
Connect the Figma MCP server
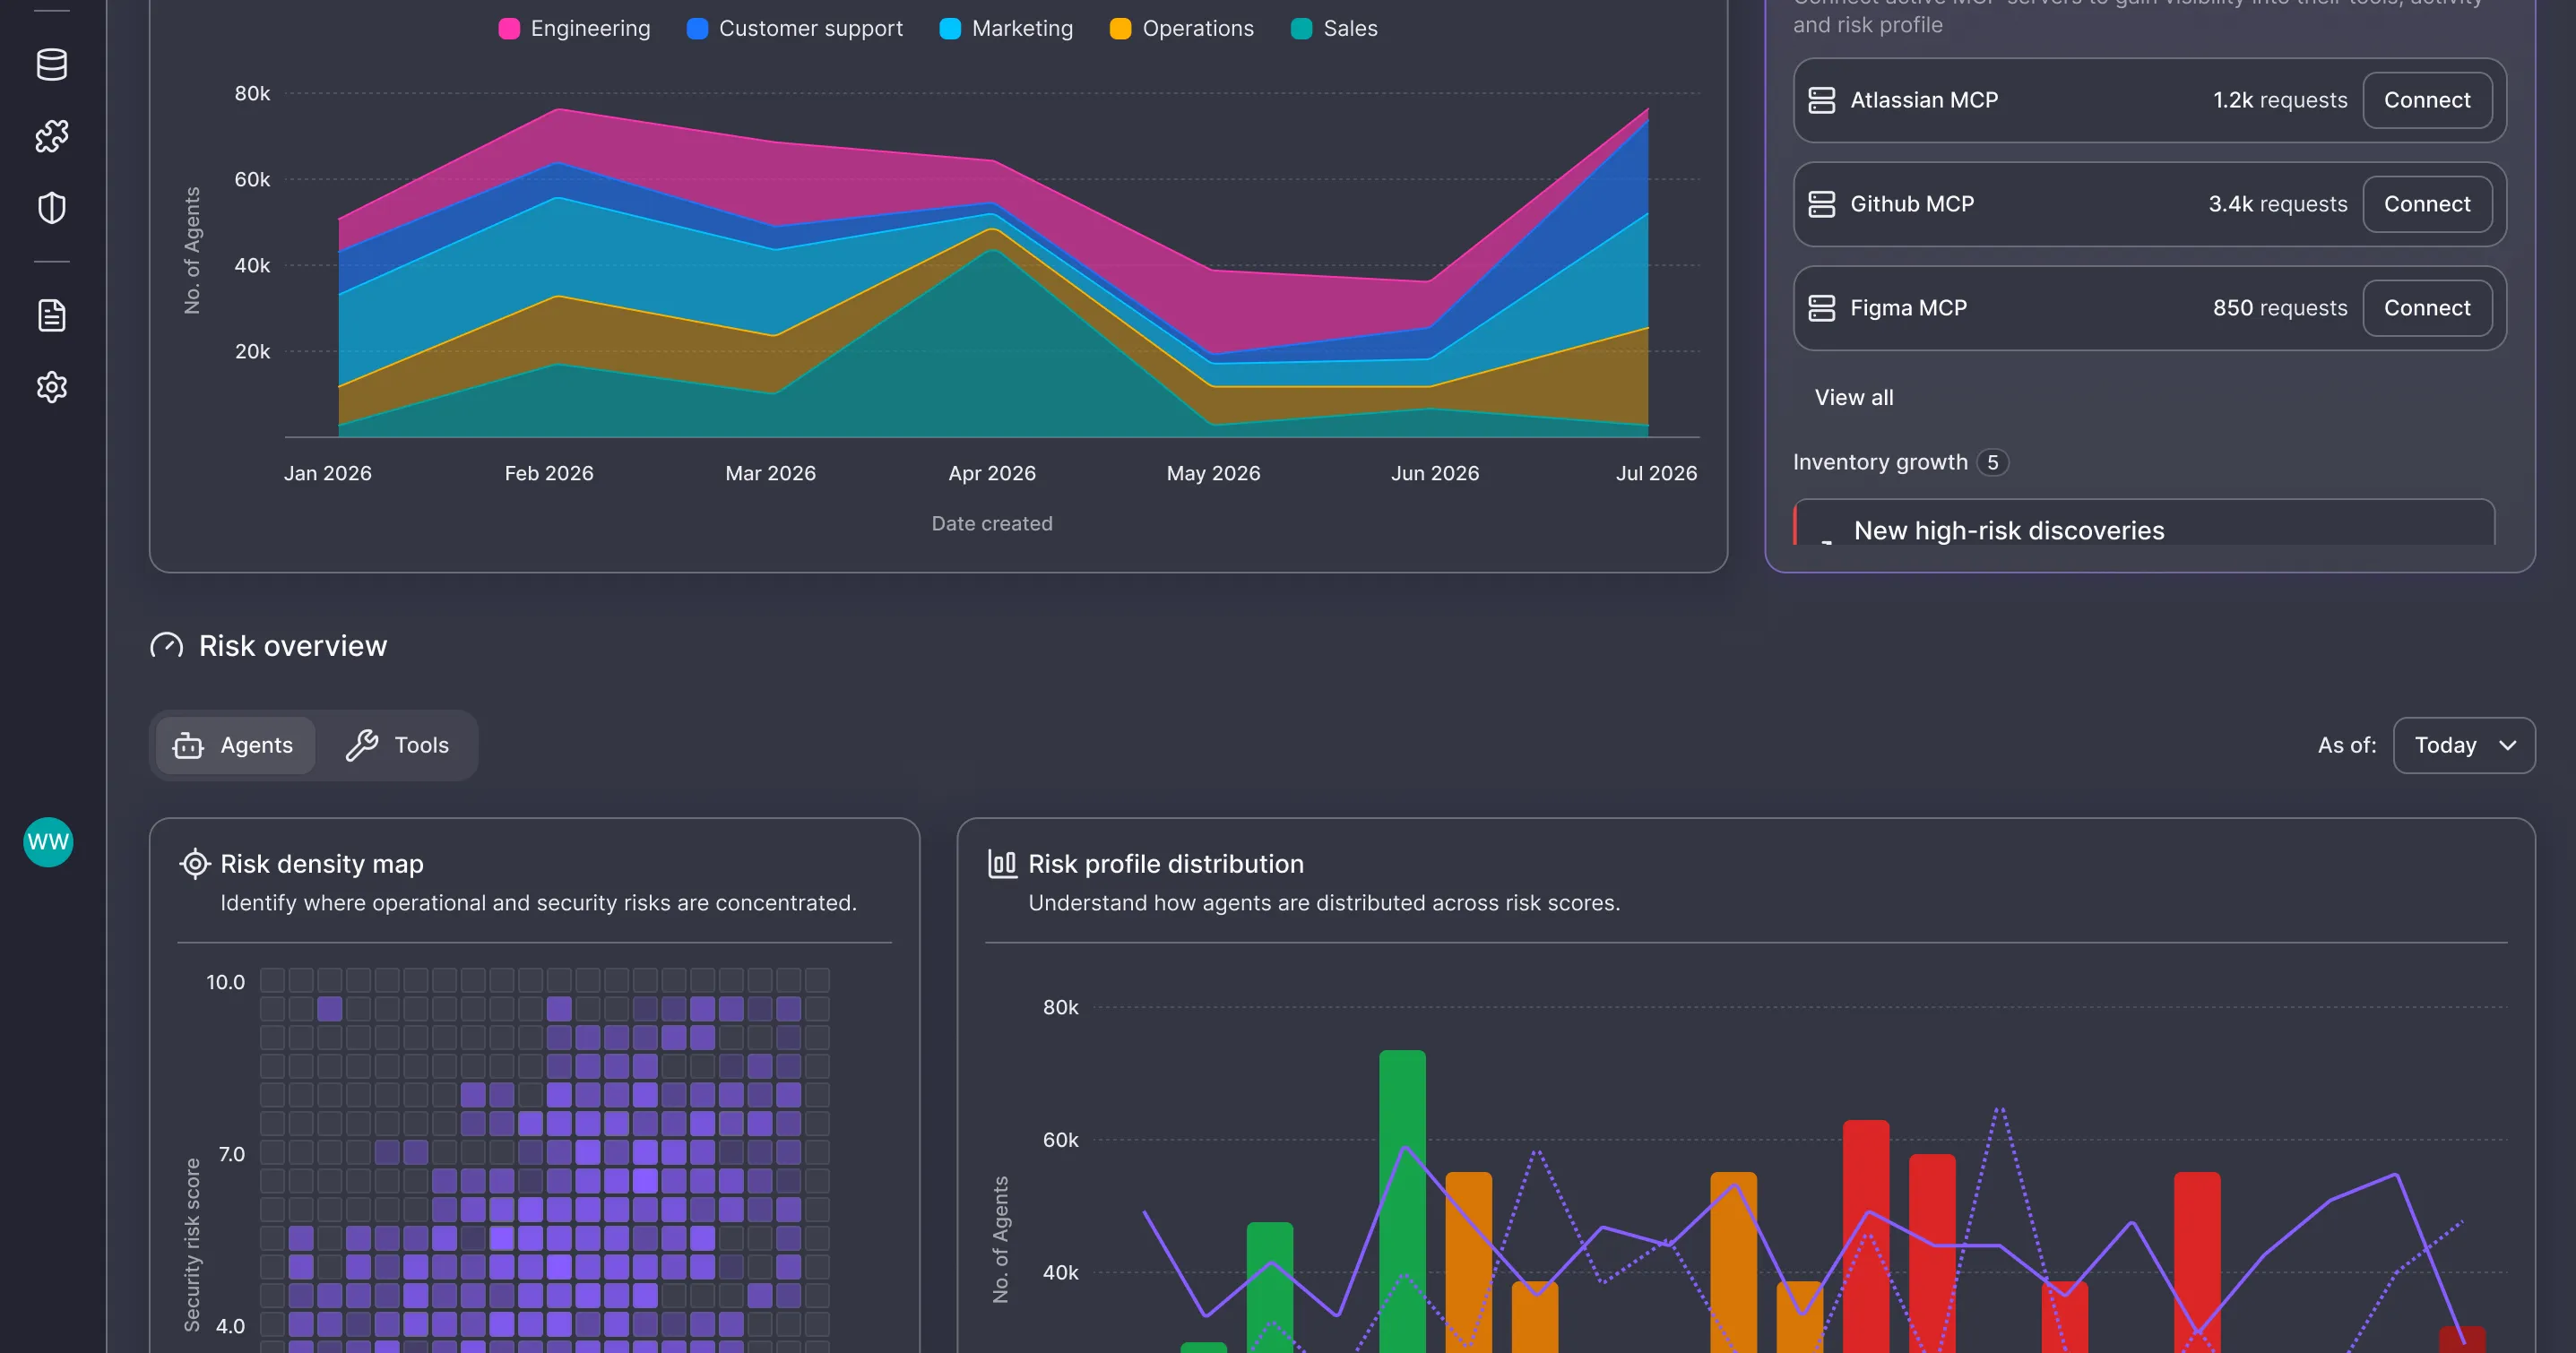click(2427, 308)
